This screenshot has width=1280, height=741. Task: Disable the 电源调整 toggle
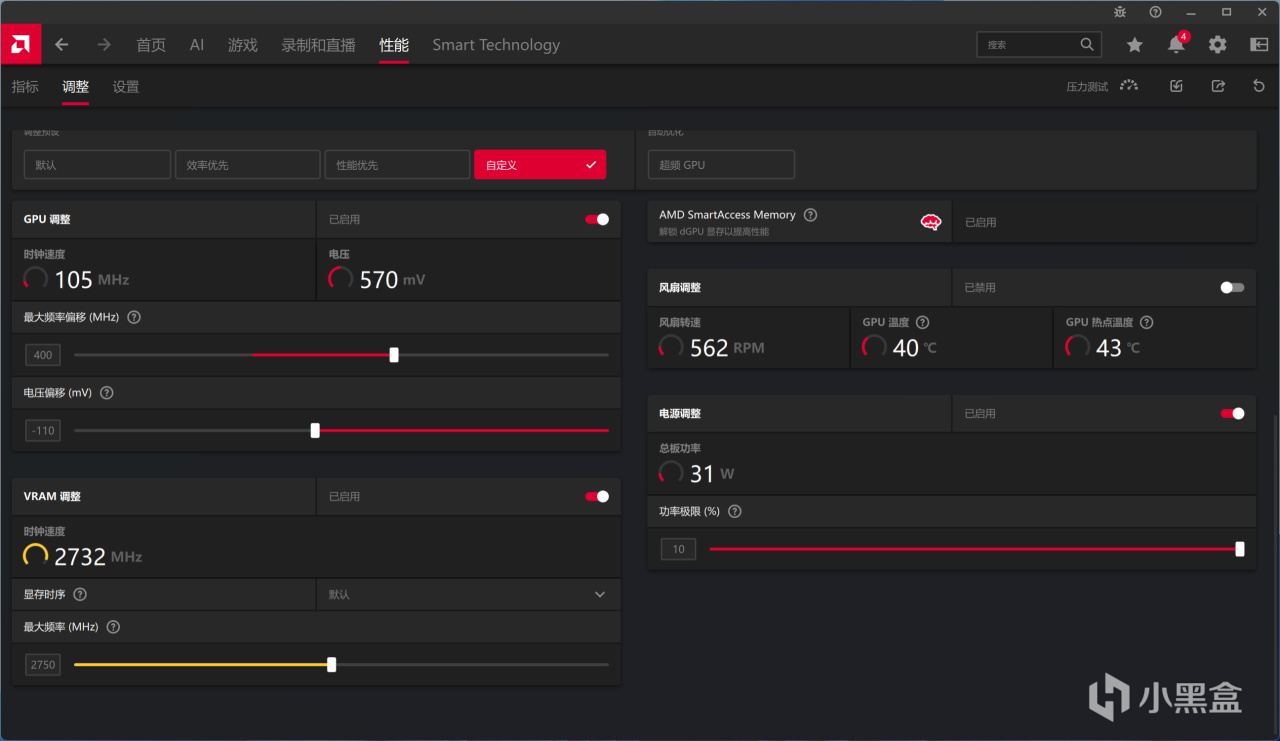(x=1233, y=413)
